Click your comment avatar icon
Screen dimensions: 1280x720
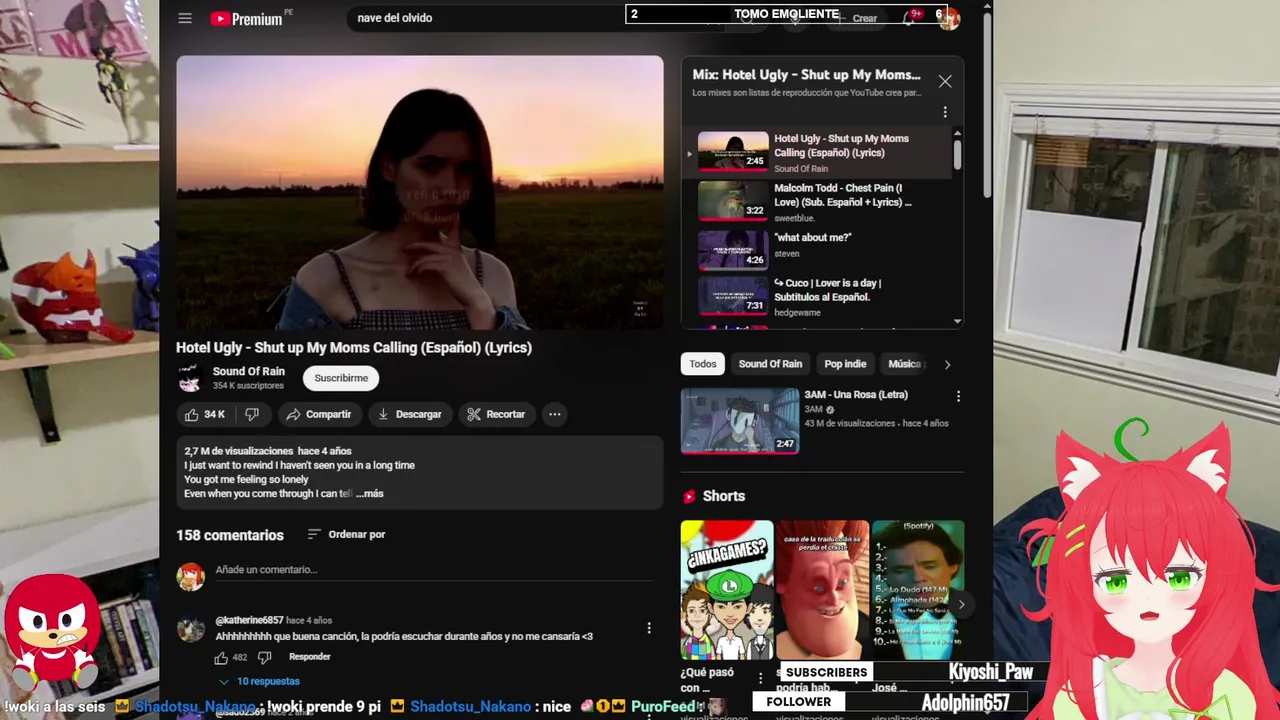(190, 577)
